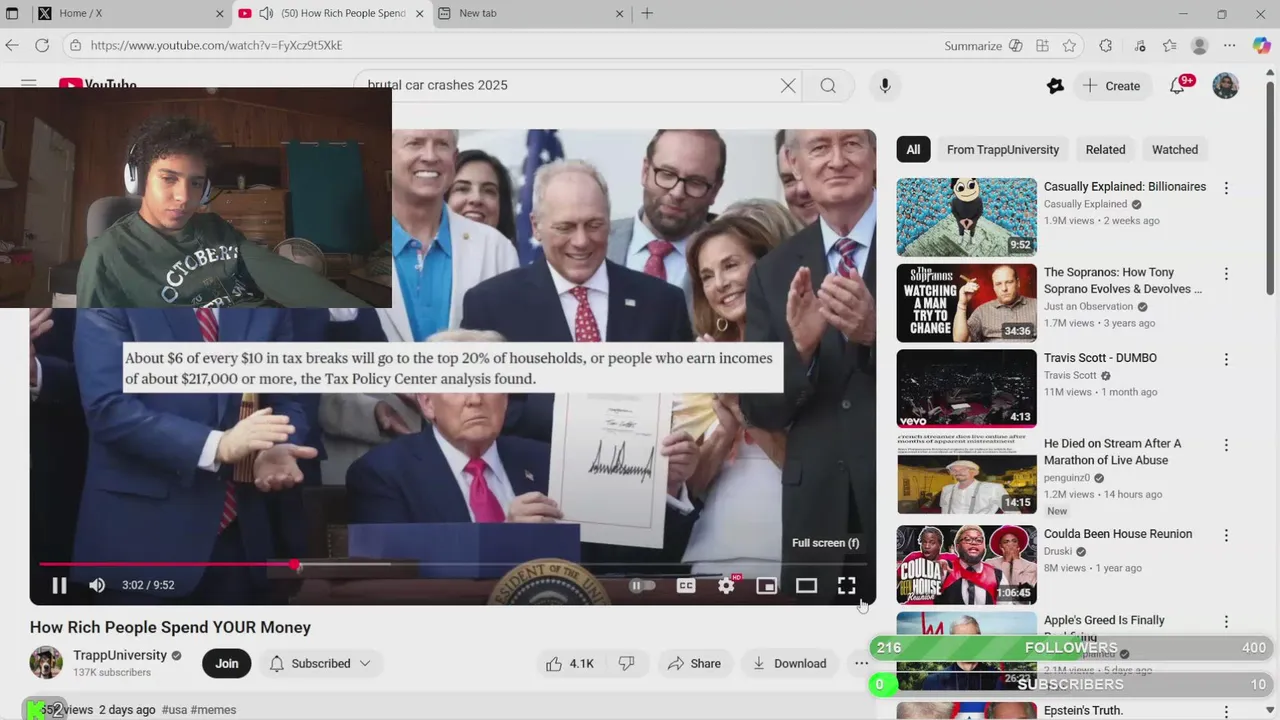Screen dimensions: 1280x720
Task: Open TrappUniversity channel avatar
Action: [46, 663]
